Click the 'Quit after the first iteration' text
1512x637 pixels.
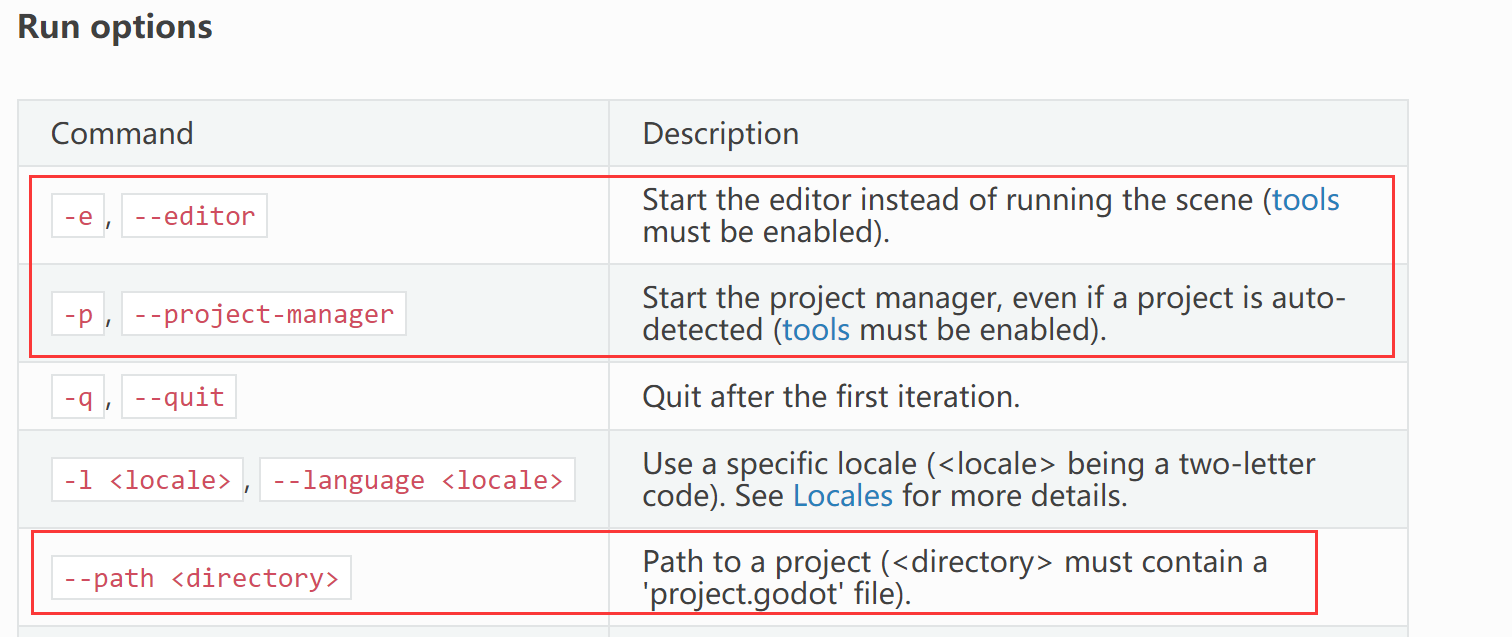830,397
